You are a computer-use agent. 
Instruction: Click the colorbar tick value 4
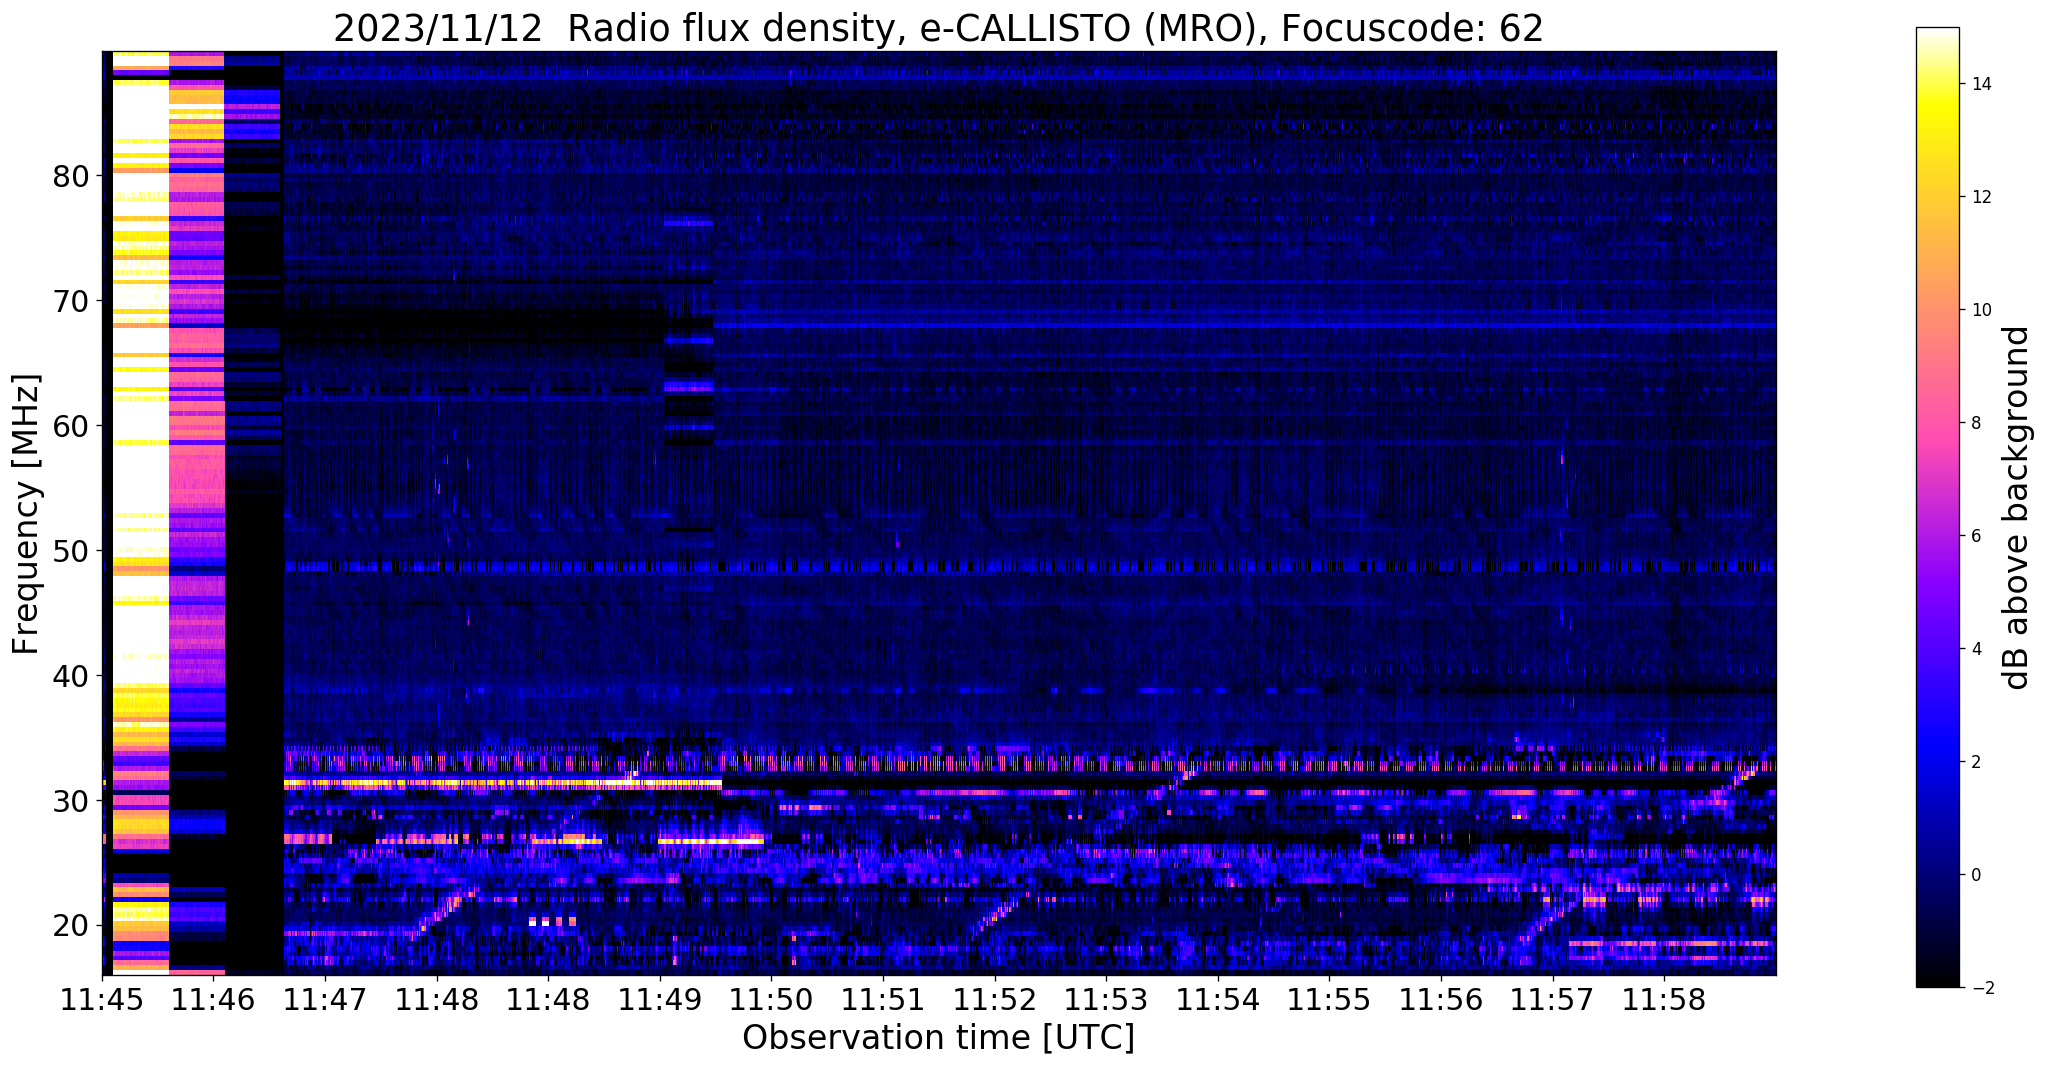click(1975, 649)
